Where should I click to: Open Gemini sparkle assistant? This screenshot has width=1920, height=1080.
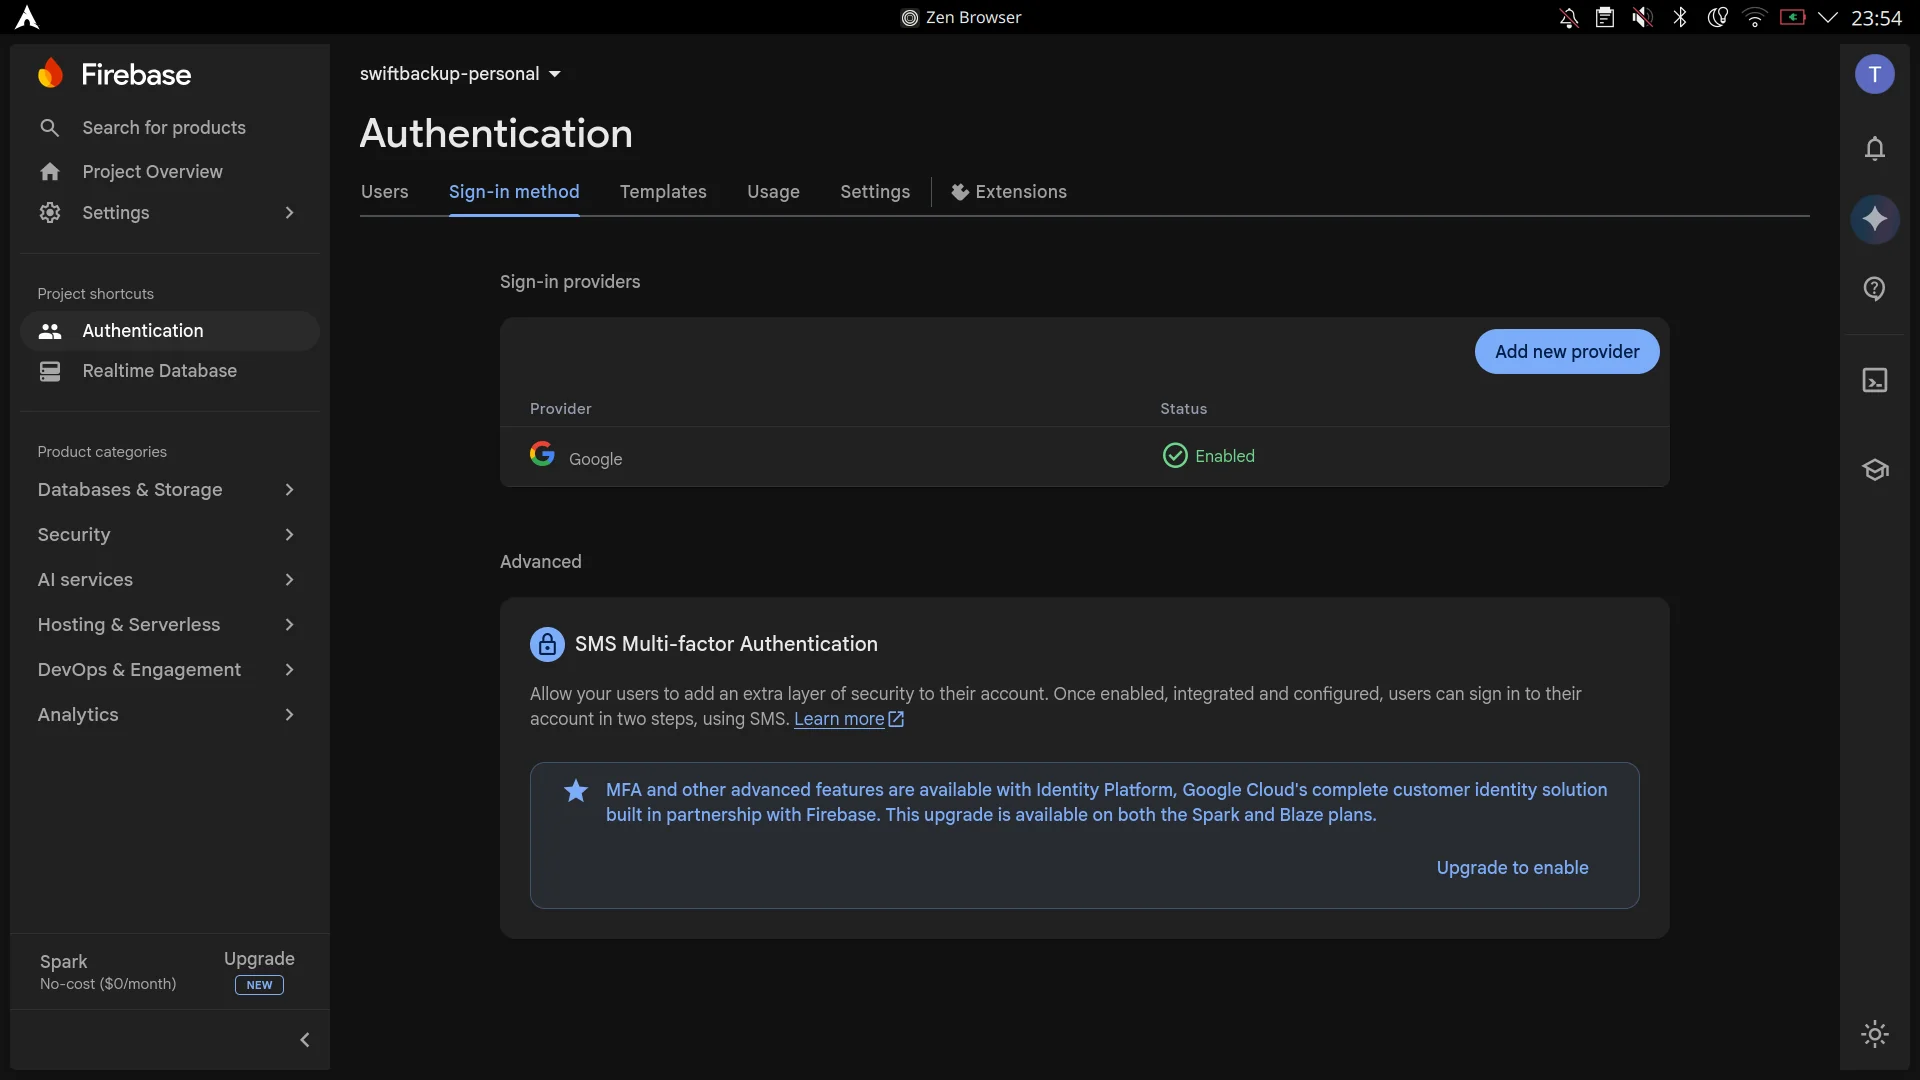[1875, 219]
